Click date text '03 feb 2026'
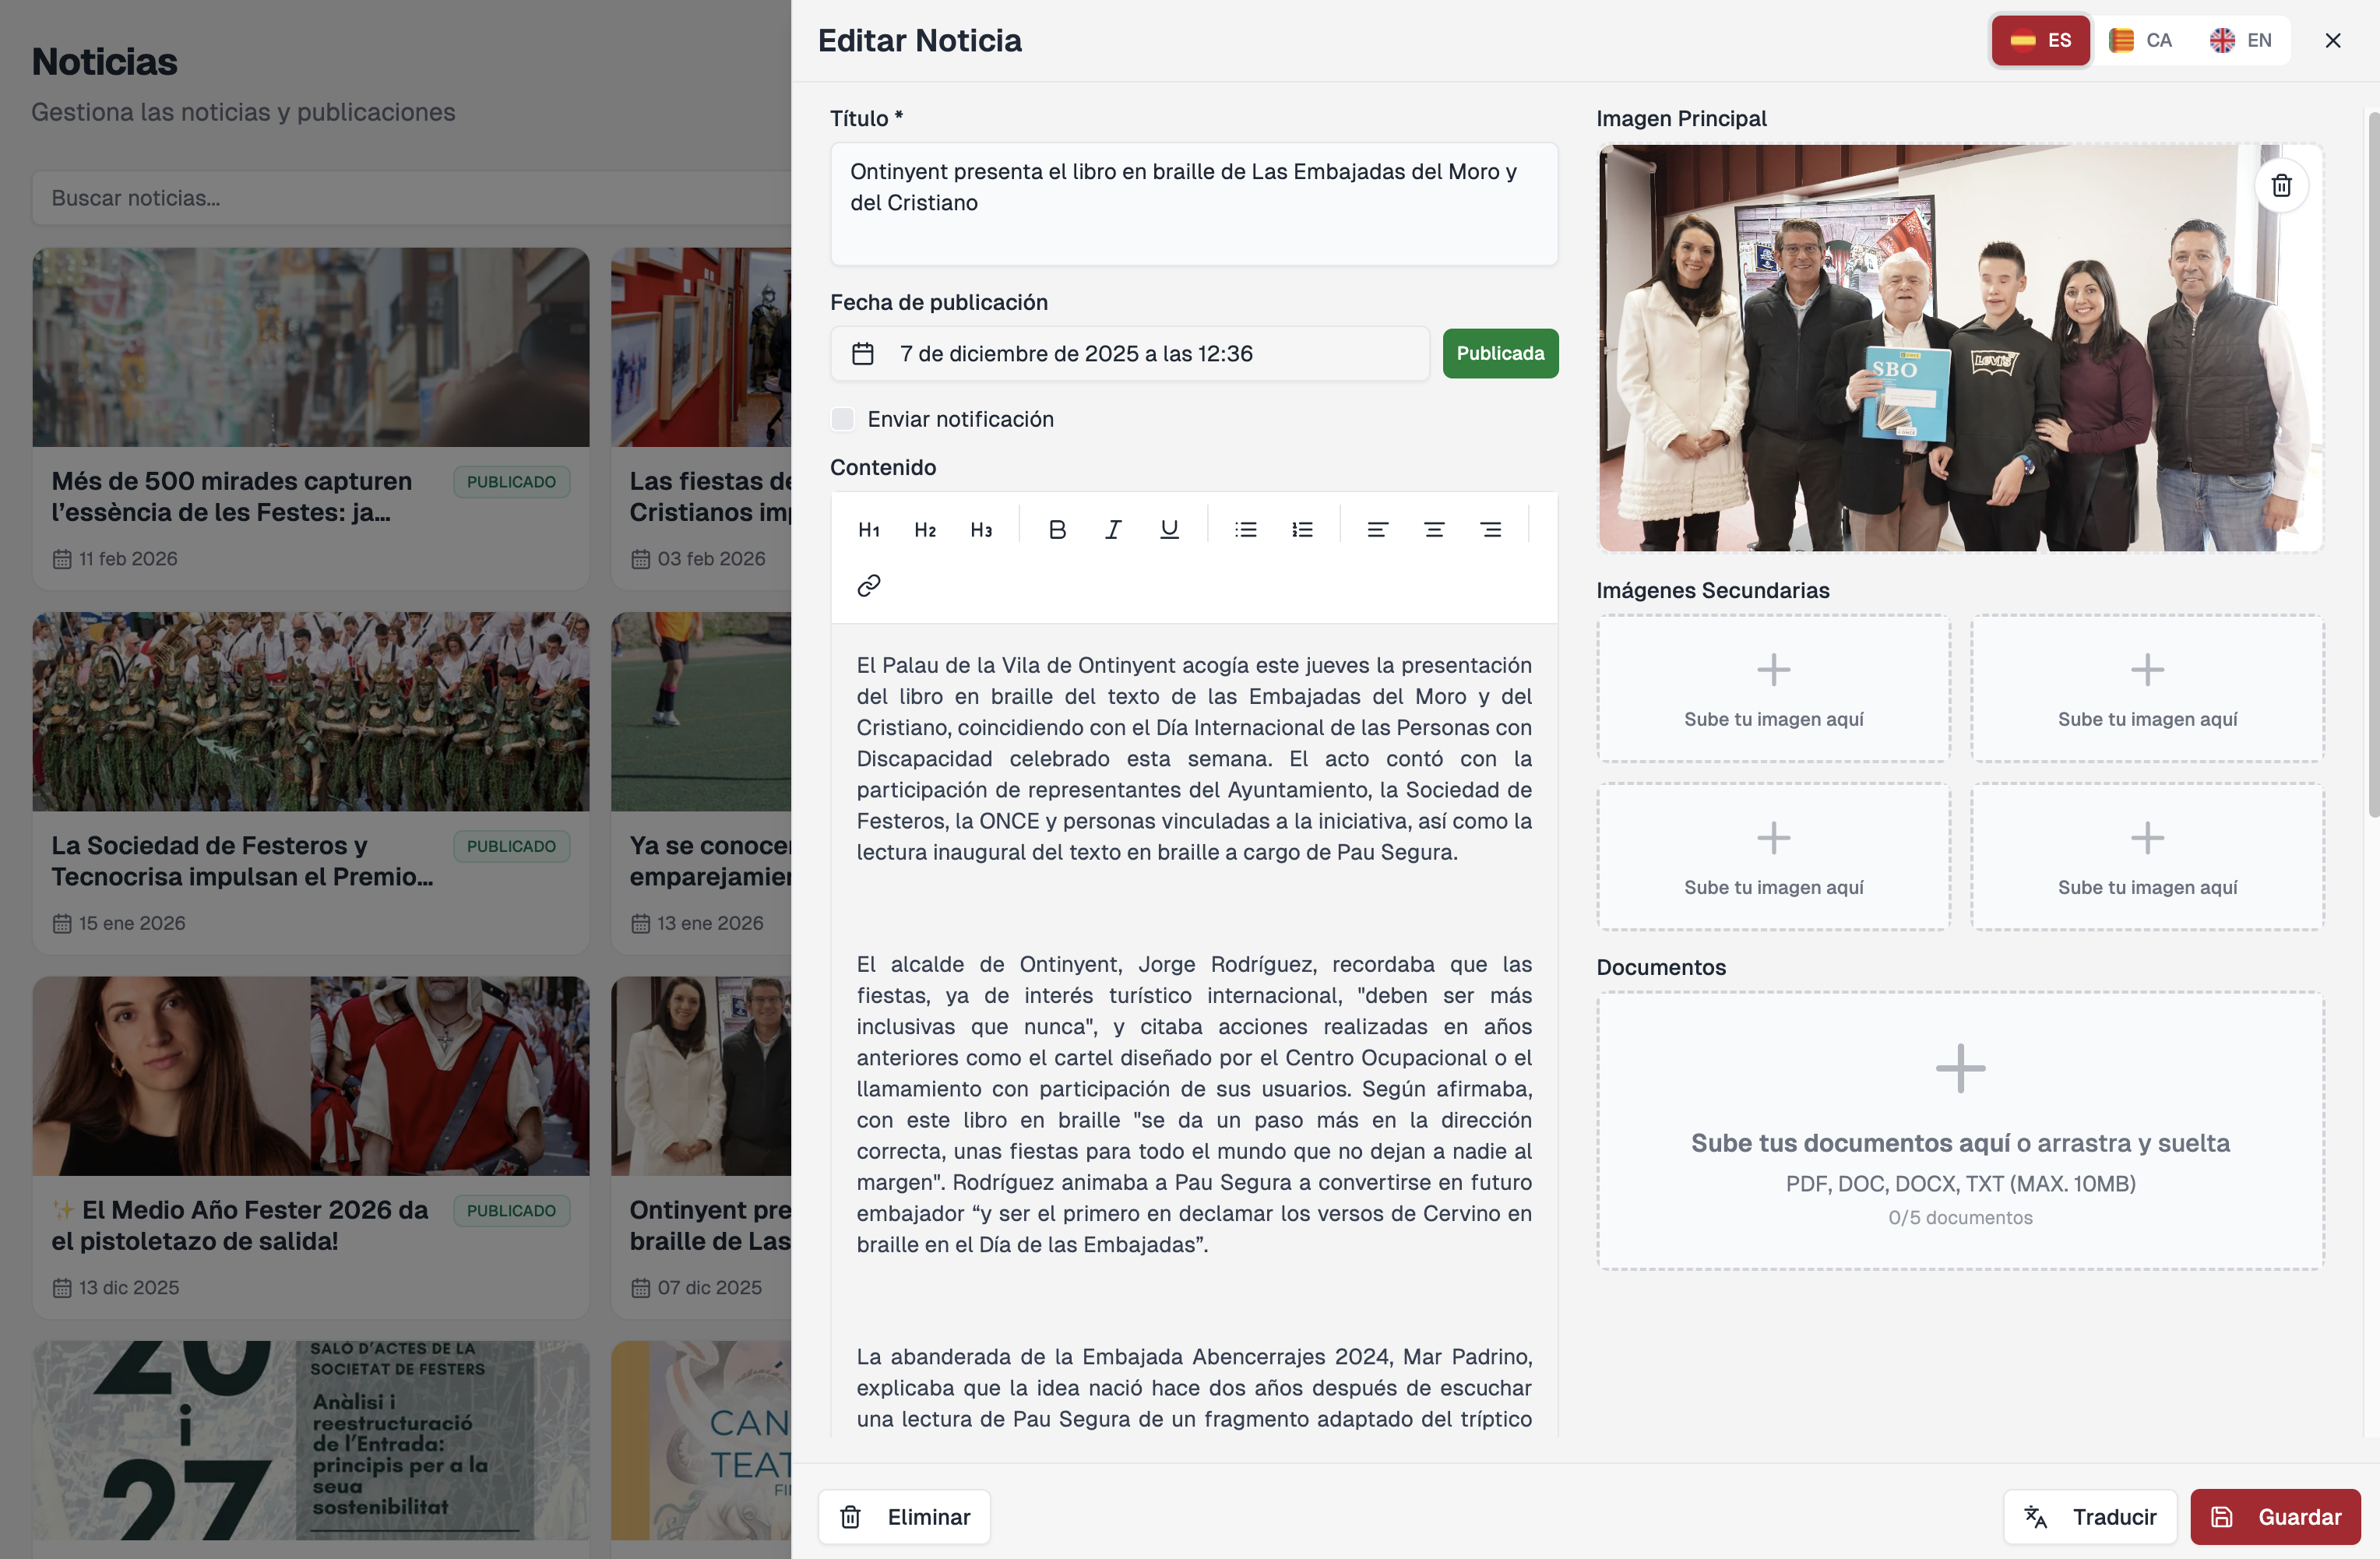This screenshot has height=1559, width=2380. coord(711,559)
